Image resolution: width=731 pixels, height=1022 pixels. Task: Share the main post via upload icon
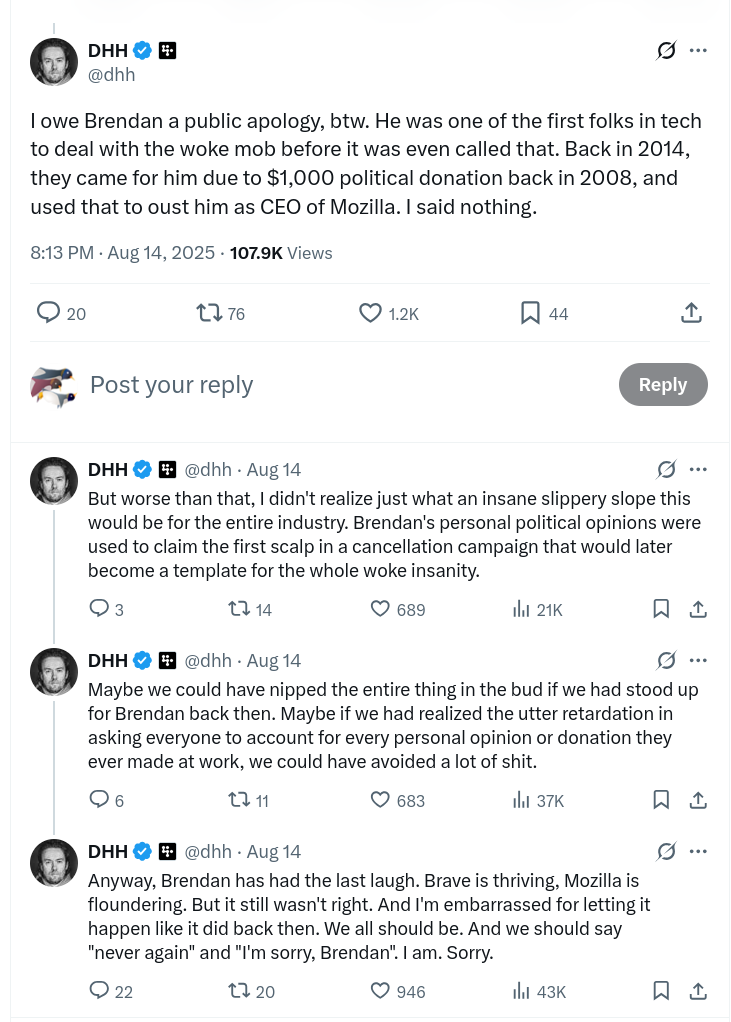[x=691, y=313]
